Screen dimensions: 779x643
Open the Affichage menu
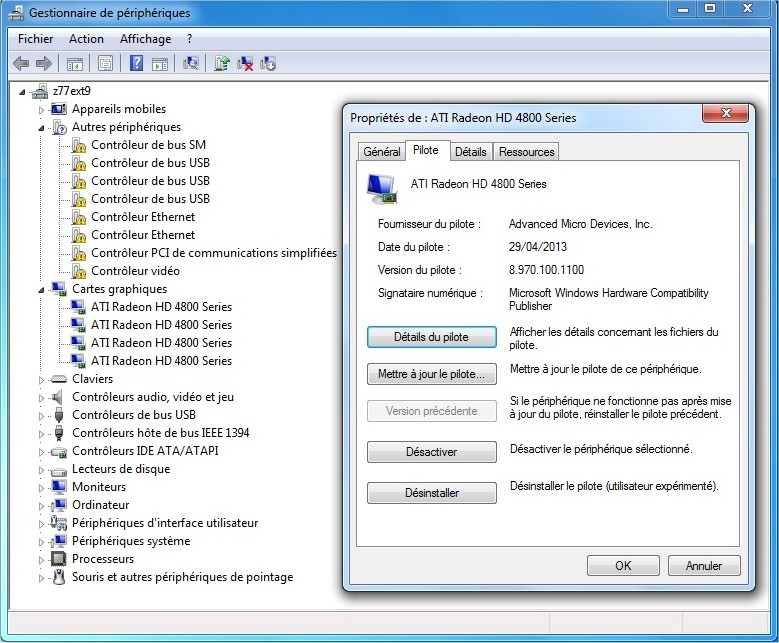tap(146, 39)
